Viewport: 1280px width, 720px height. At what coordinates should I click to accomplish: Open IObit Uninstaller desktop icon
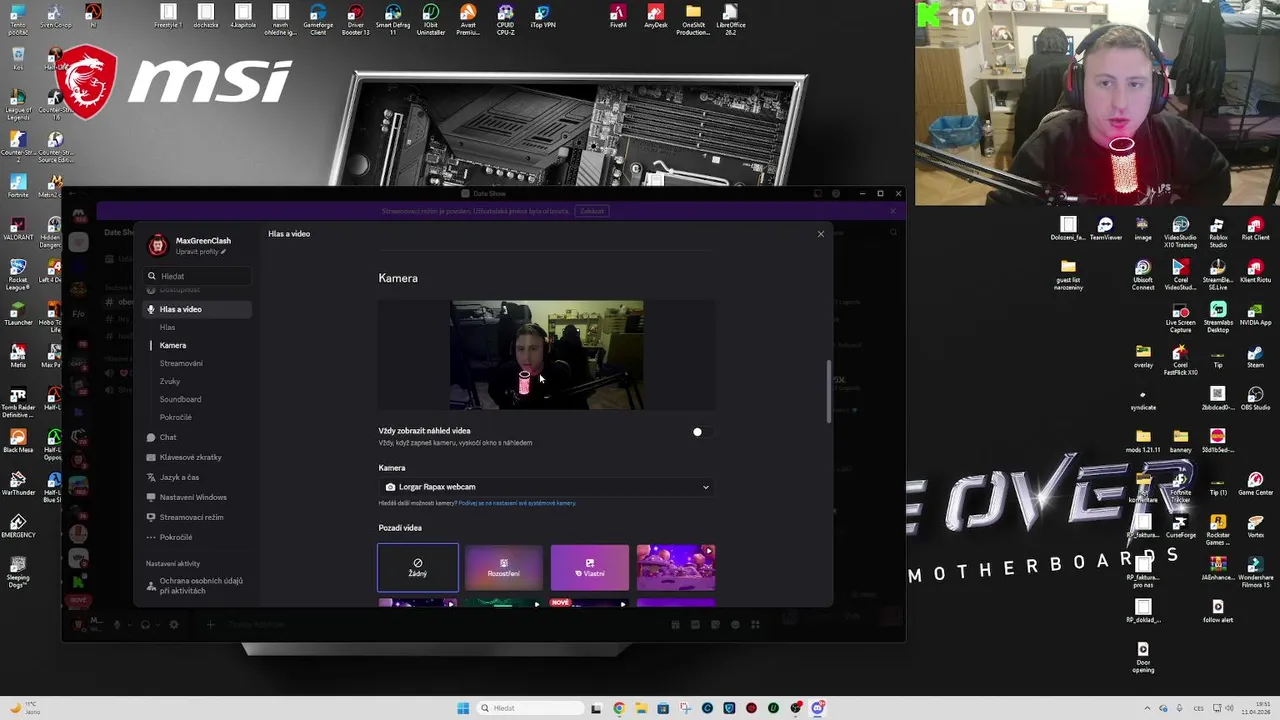pos(430,19)
